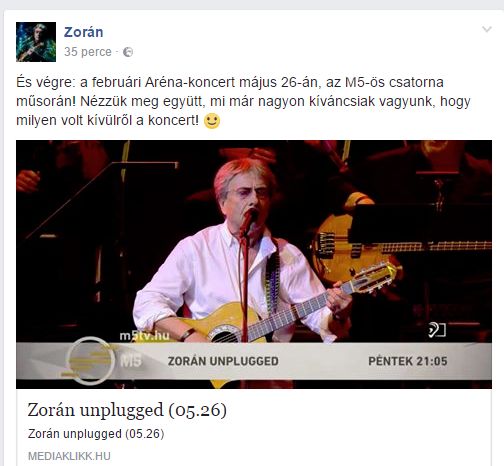The image size is (504, 466).
Task: Click the post text about the Aréna-koncert
Action: pos(243,101)
